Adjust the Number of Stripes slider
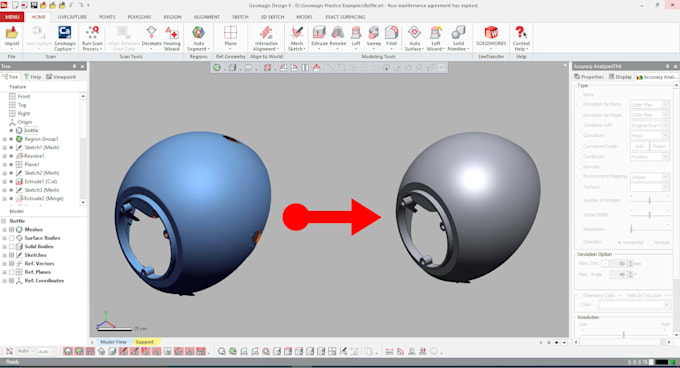The image size is (680, 368). [649, 200]
